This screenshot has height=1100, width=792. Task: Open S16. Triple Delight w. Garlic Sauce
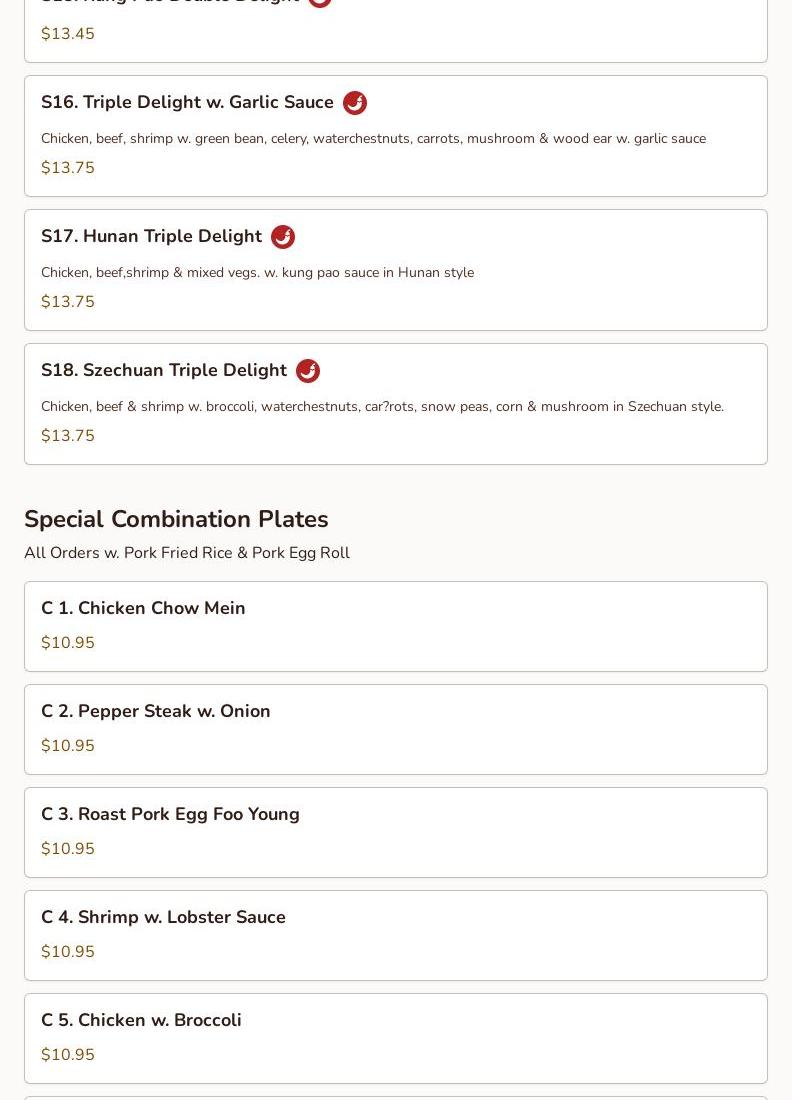coord(187,103)
